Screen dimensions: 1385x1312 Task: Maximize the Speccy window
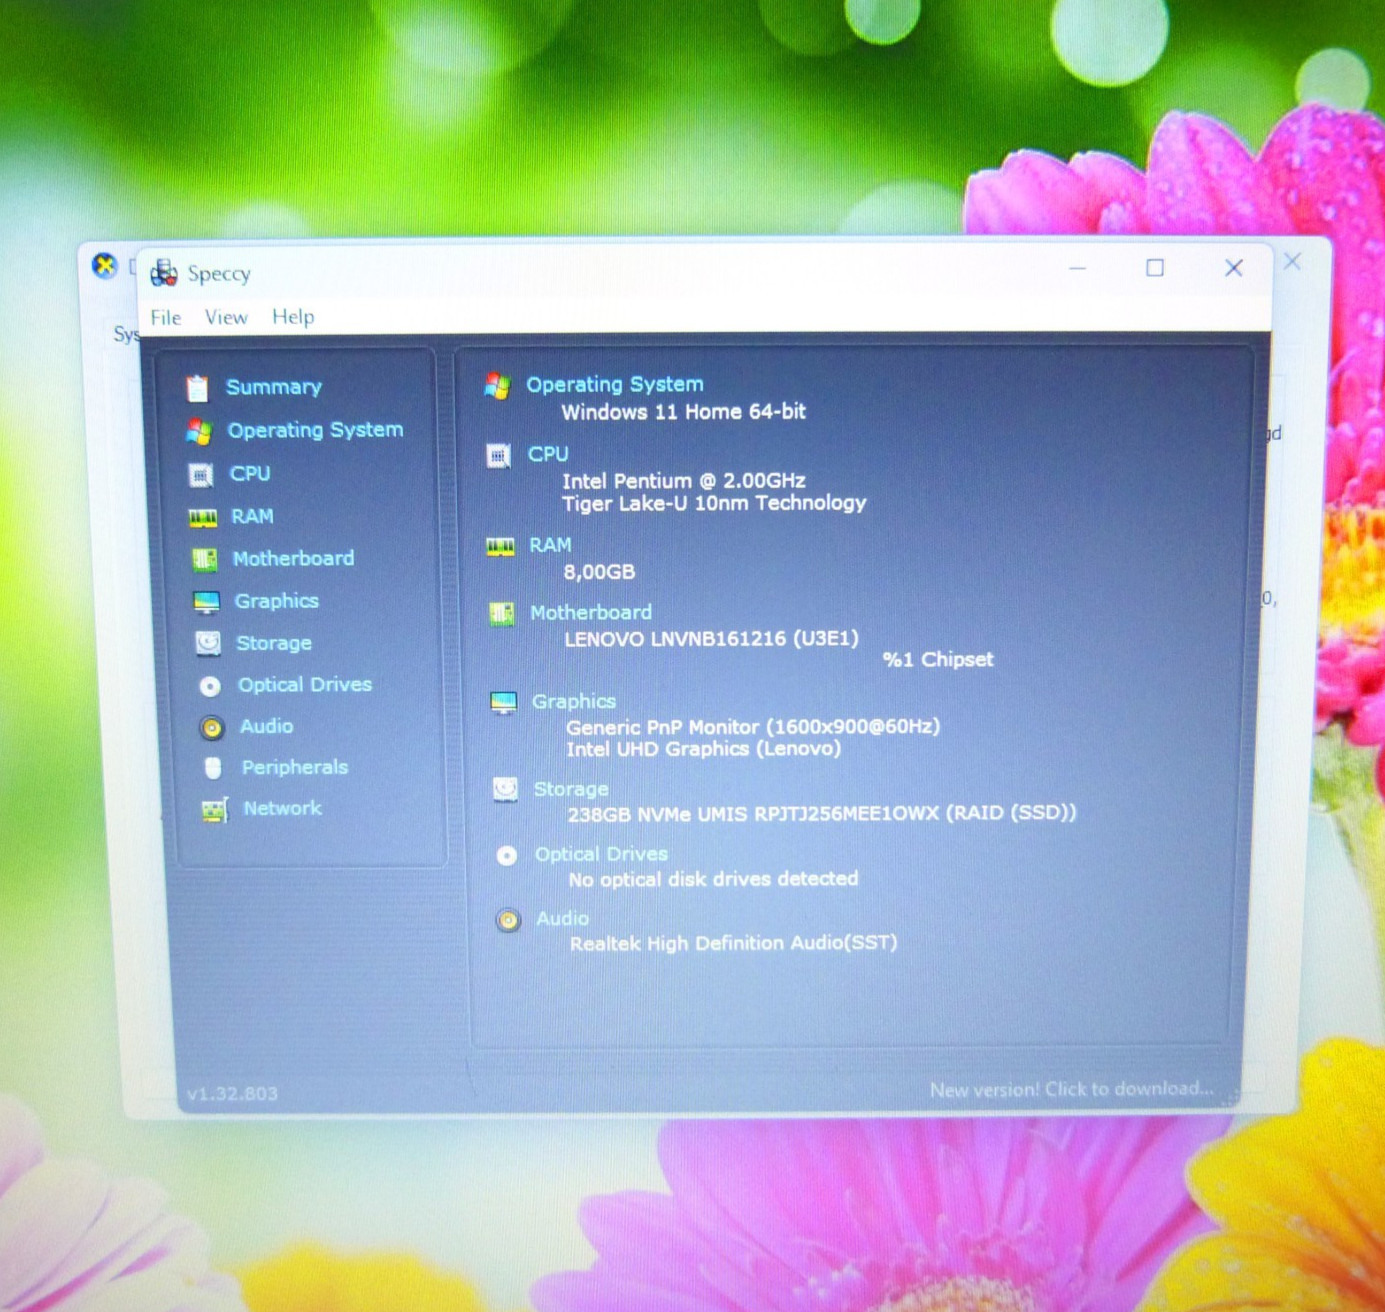(1155, 268)
